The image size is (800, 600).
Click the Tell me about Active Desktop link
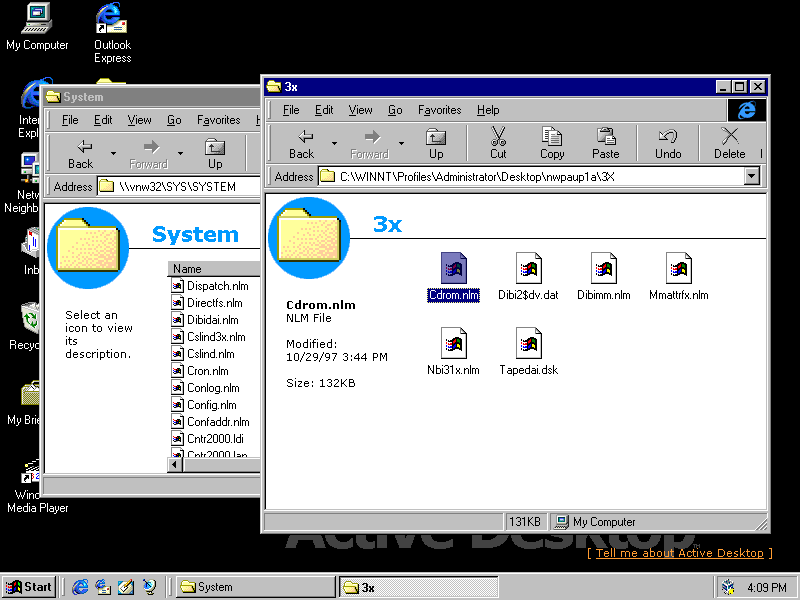(x=680, y=553)
